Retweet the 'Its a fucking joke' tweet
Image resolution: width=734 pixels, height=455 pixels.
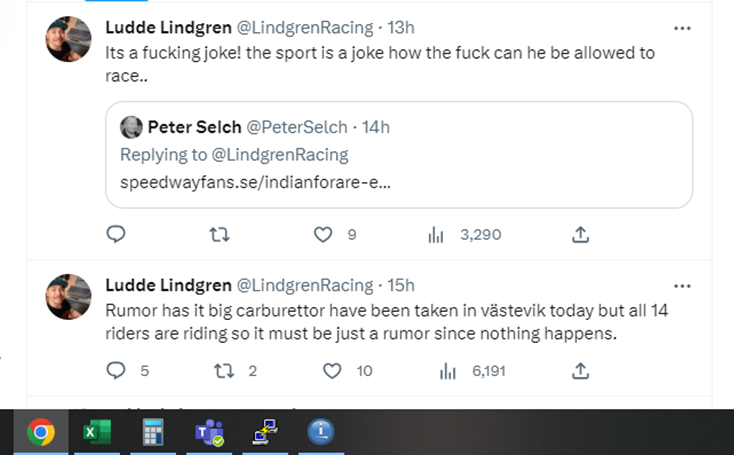click(219, 234)
